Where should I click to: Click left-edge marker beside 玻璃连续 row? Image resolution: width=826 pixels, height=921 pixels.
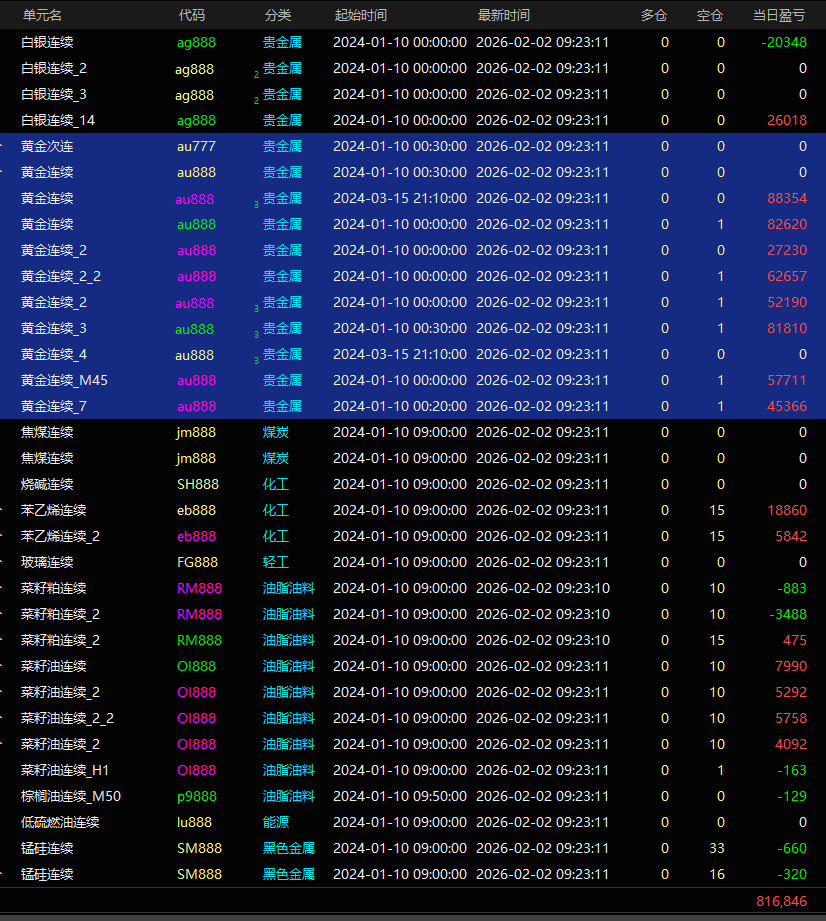3,562
